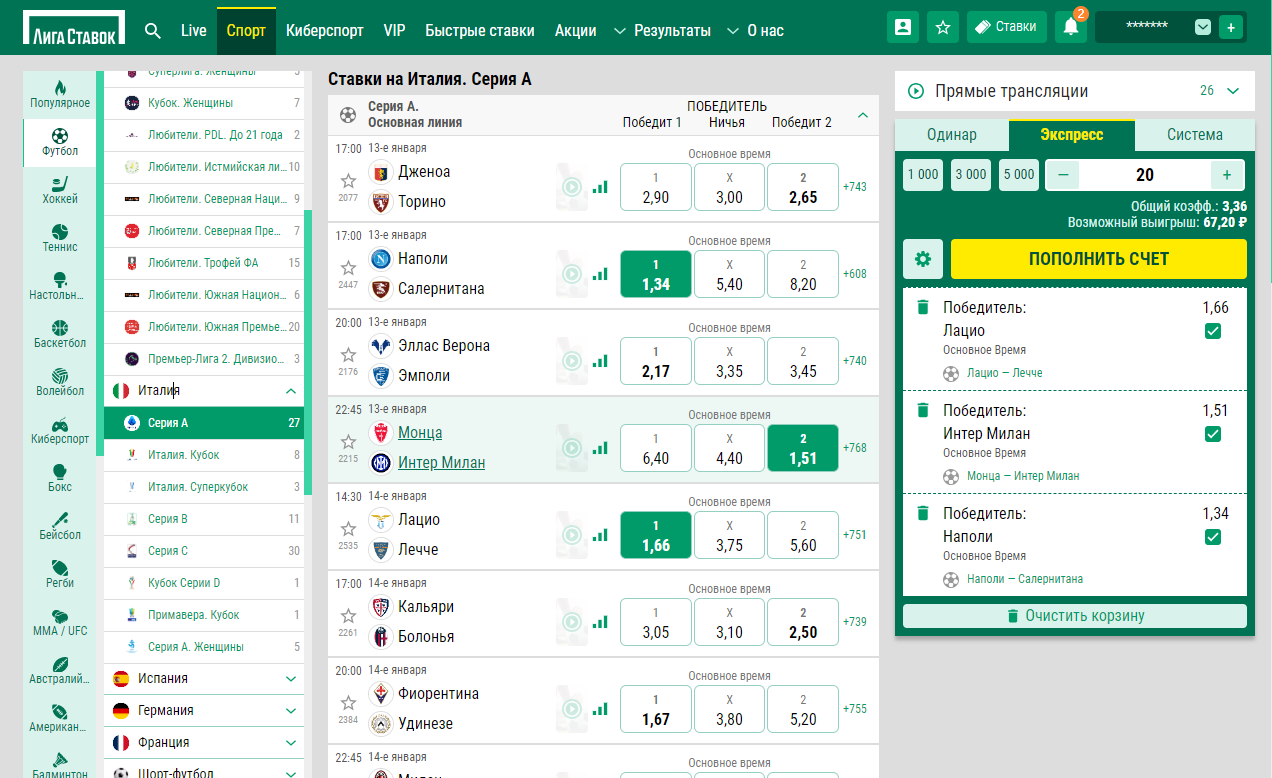Image resolution: width=1272 pixels, height=778 pixels.
Task: Click the green plus add-funds icon
Action: click(x=1230, y=27)
